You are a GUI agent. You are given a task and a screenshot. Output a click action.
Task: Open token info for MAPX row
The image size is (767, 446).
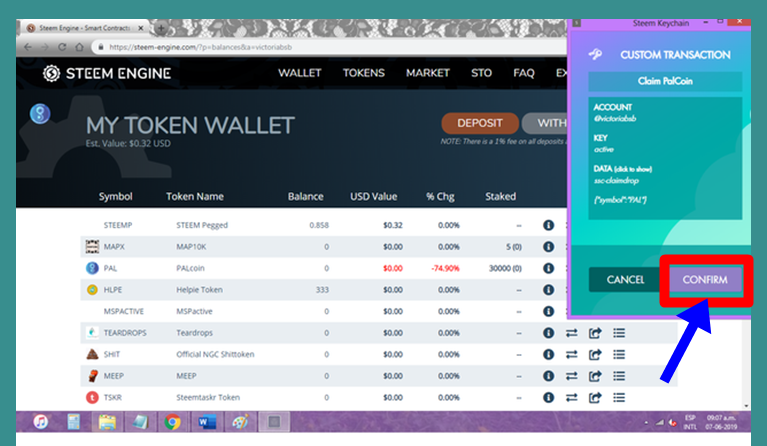click(x=548, y=247)
